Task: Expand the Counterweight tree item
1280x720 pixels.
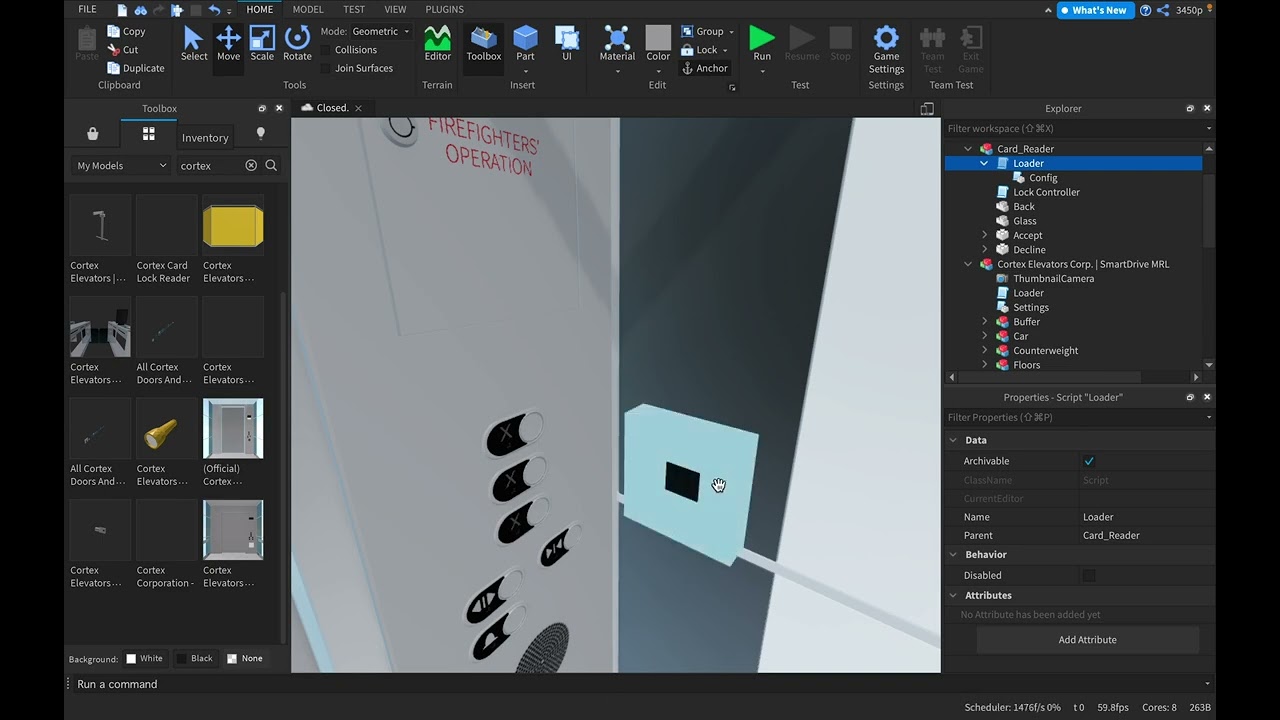Action: 985,351
